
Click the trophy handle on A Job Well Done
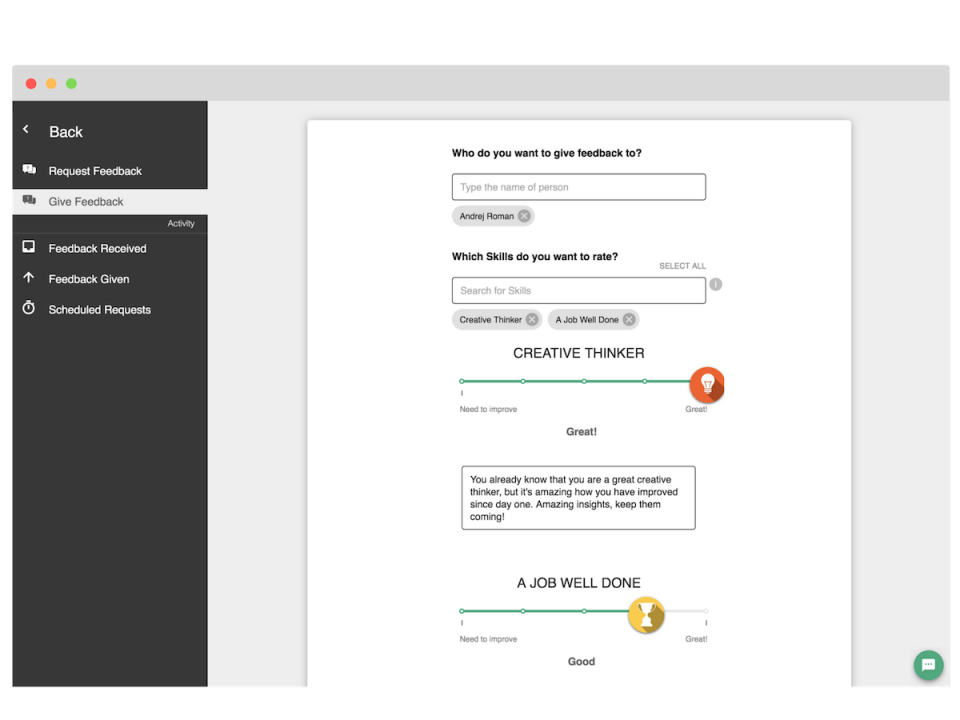646,615
